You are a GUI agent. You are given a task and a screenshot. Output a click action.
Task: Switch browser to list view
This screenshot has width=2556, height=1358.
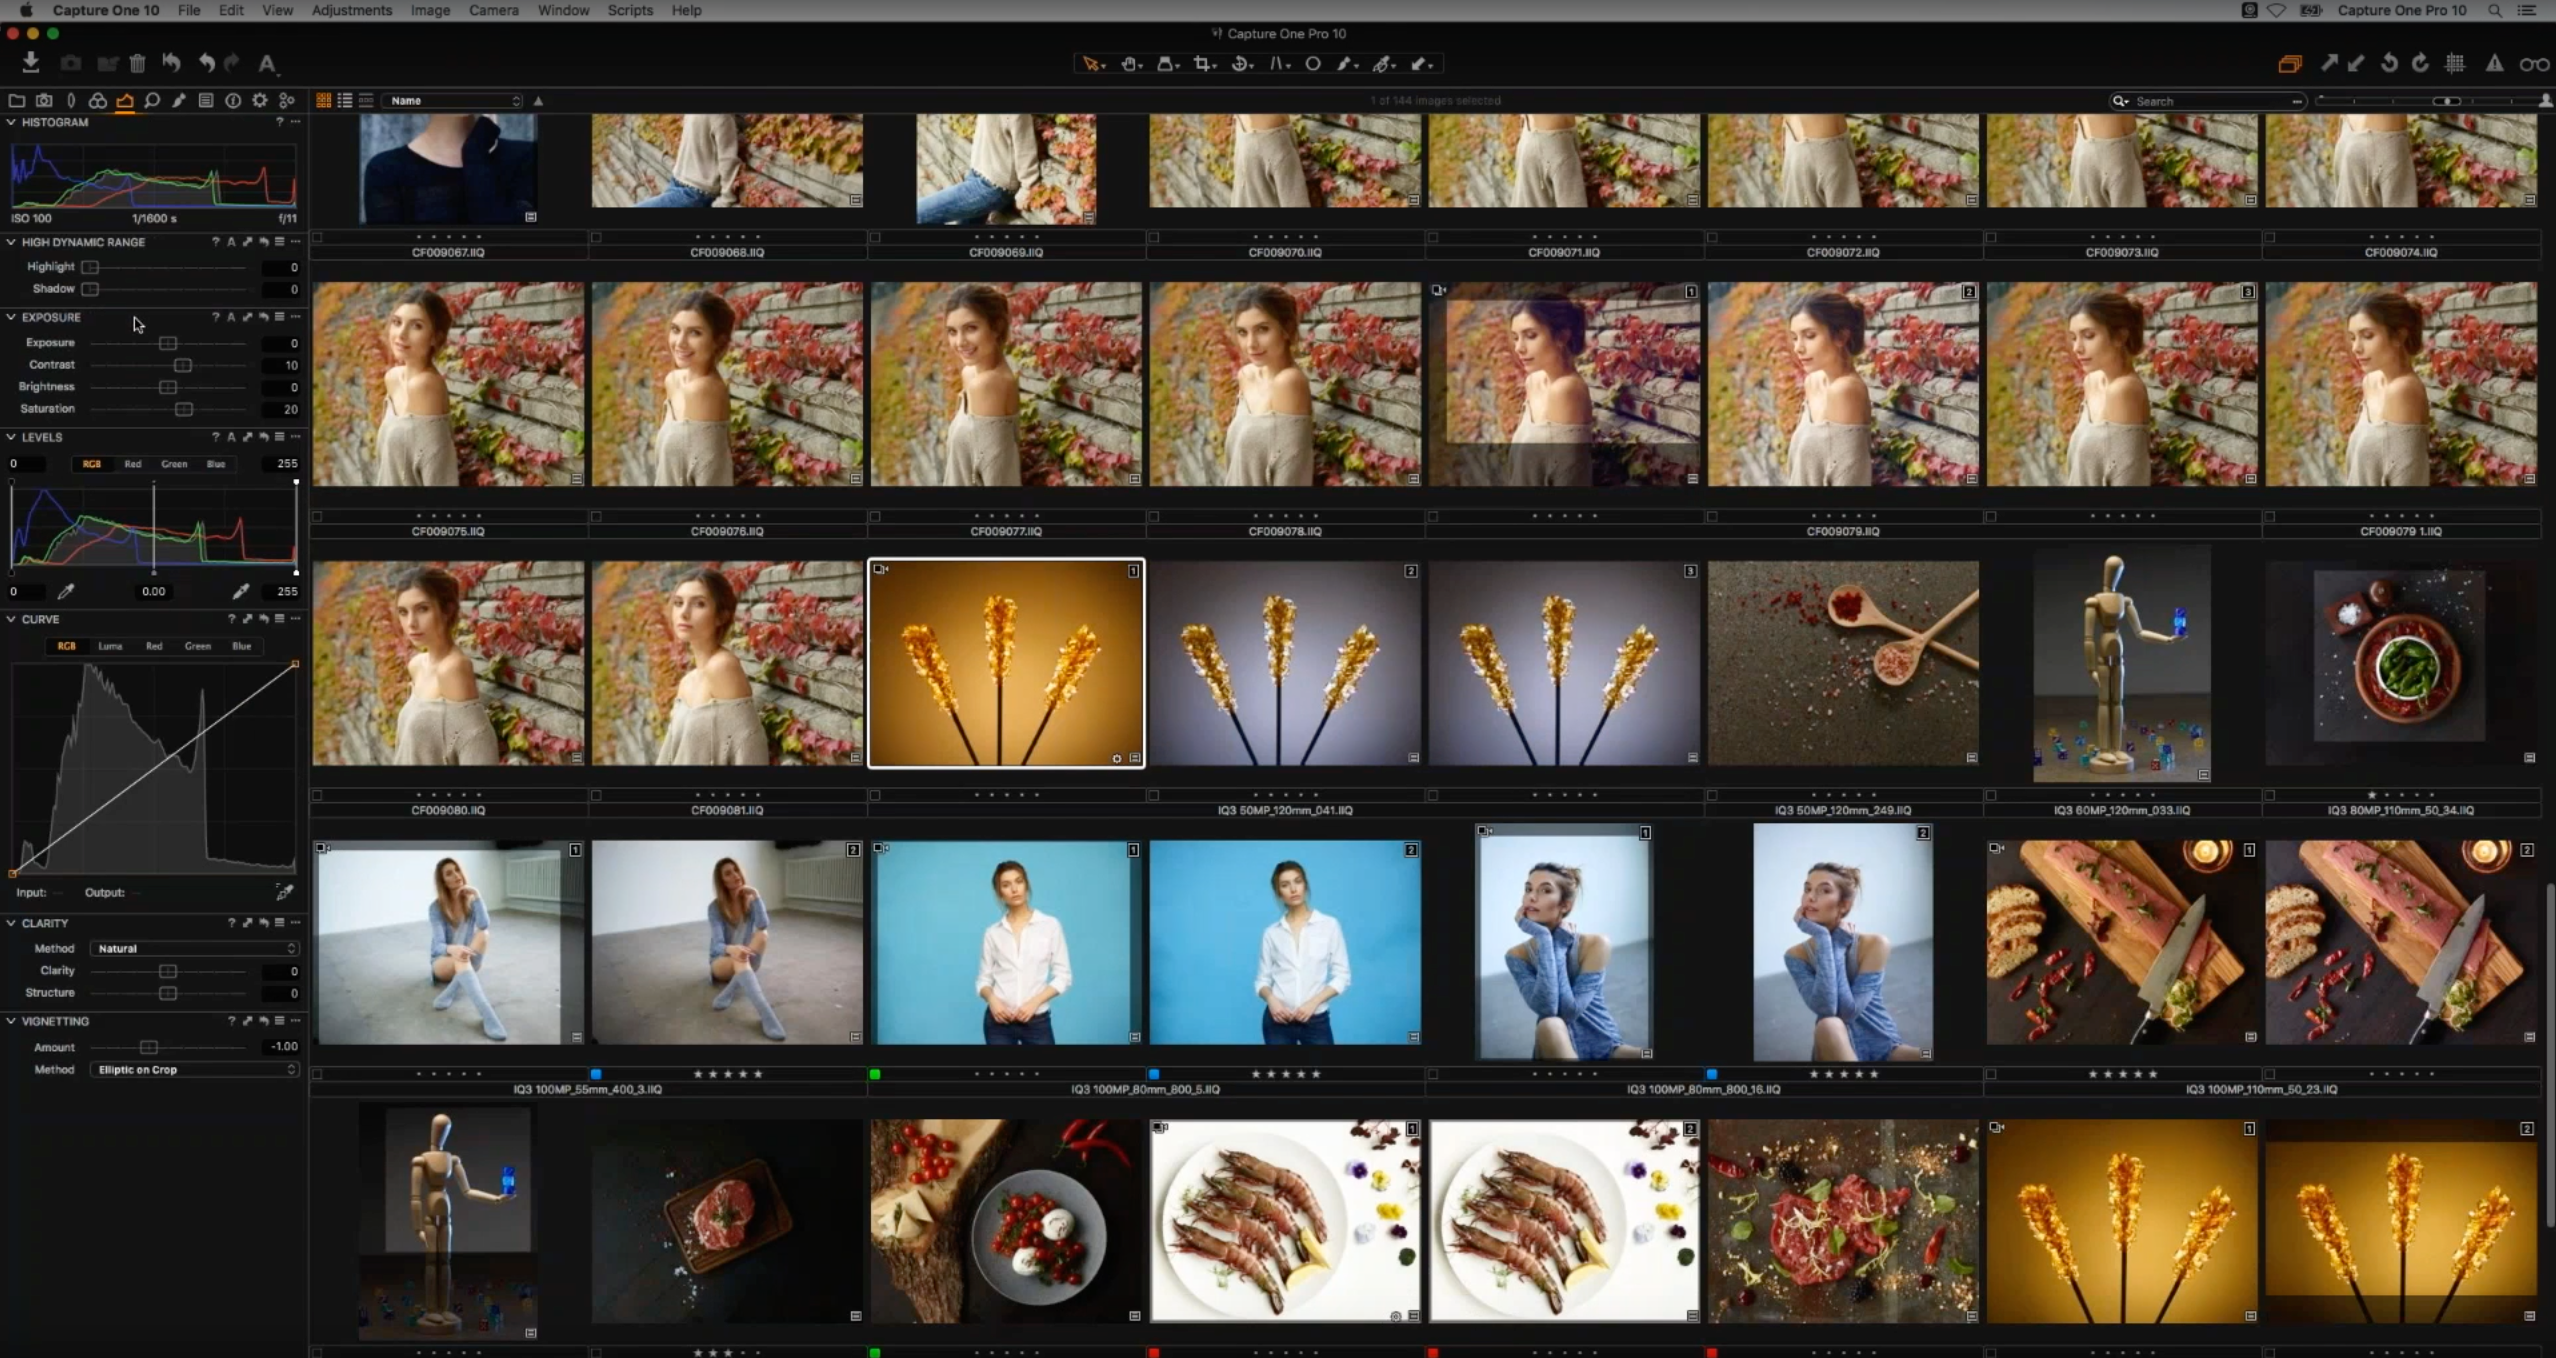(x=345, y=101)
